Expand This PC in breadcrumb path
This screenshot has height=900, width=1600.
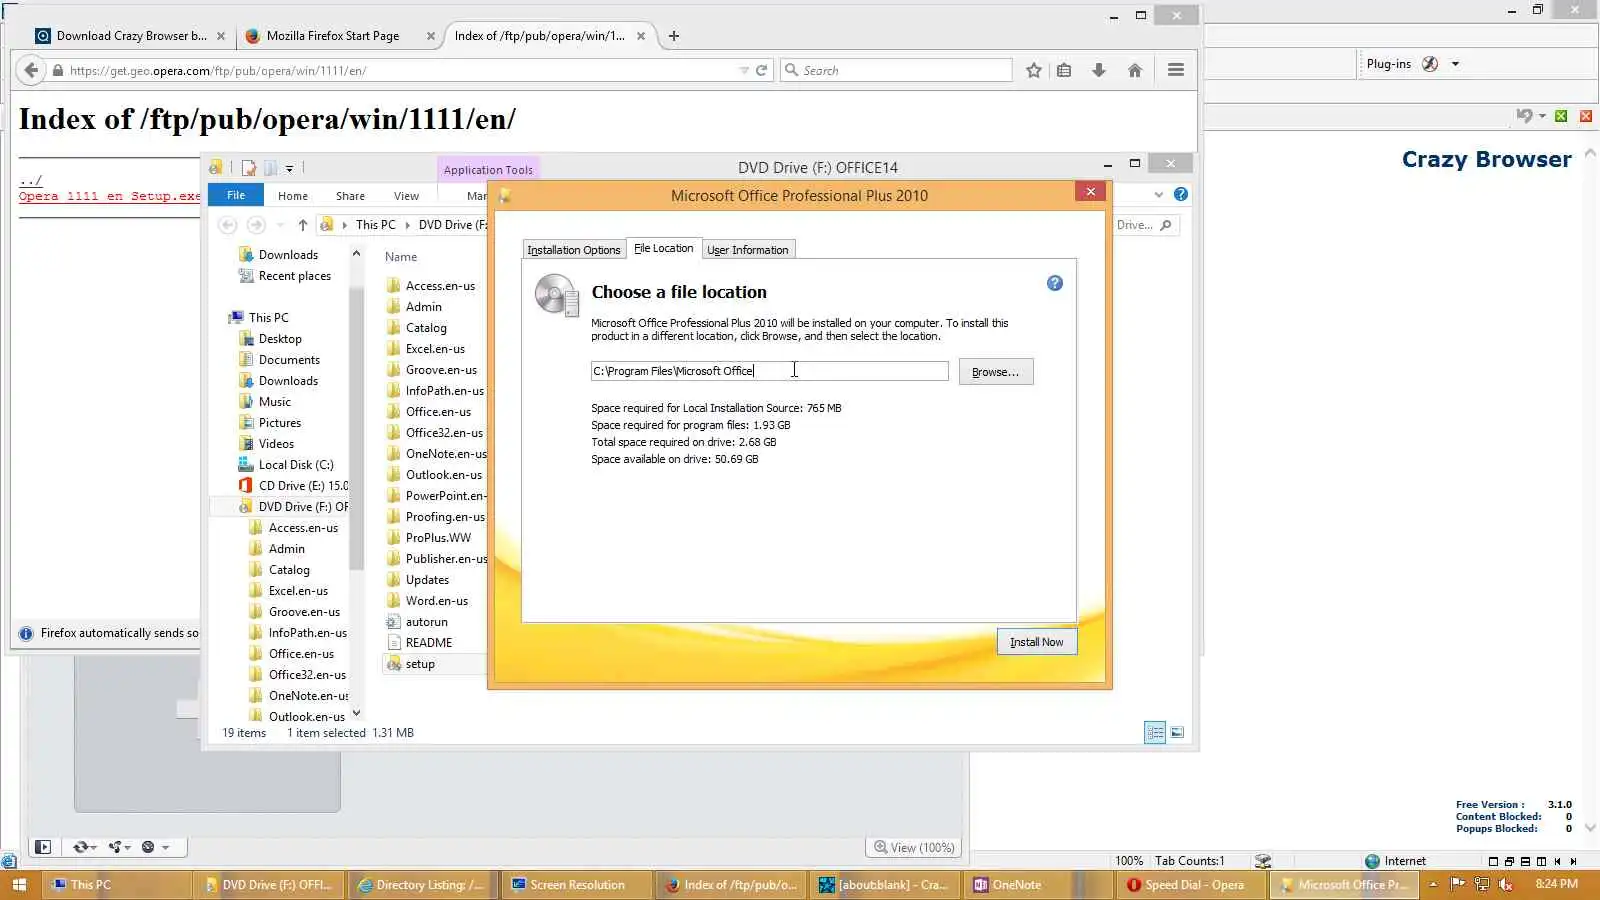point(407,225)
